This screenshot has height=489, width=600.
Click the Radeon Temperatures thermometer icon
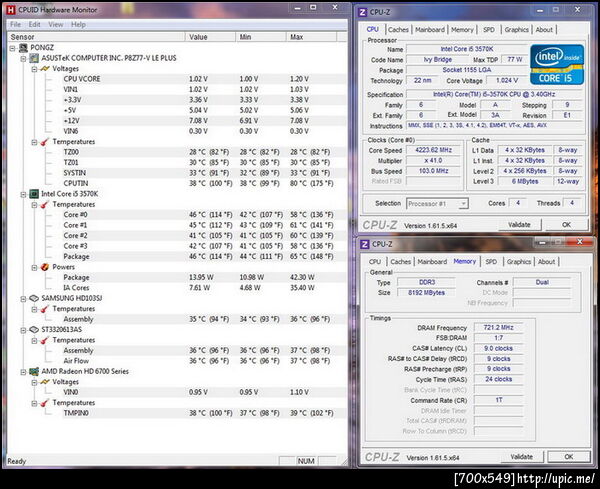pyautogui.click(x=45, y=403)
